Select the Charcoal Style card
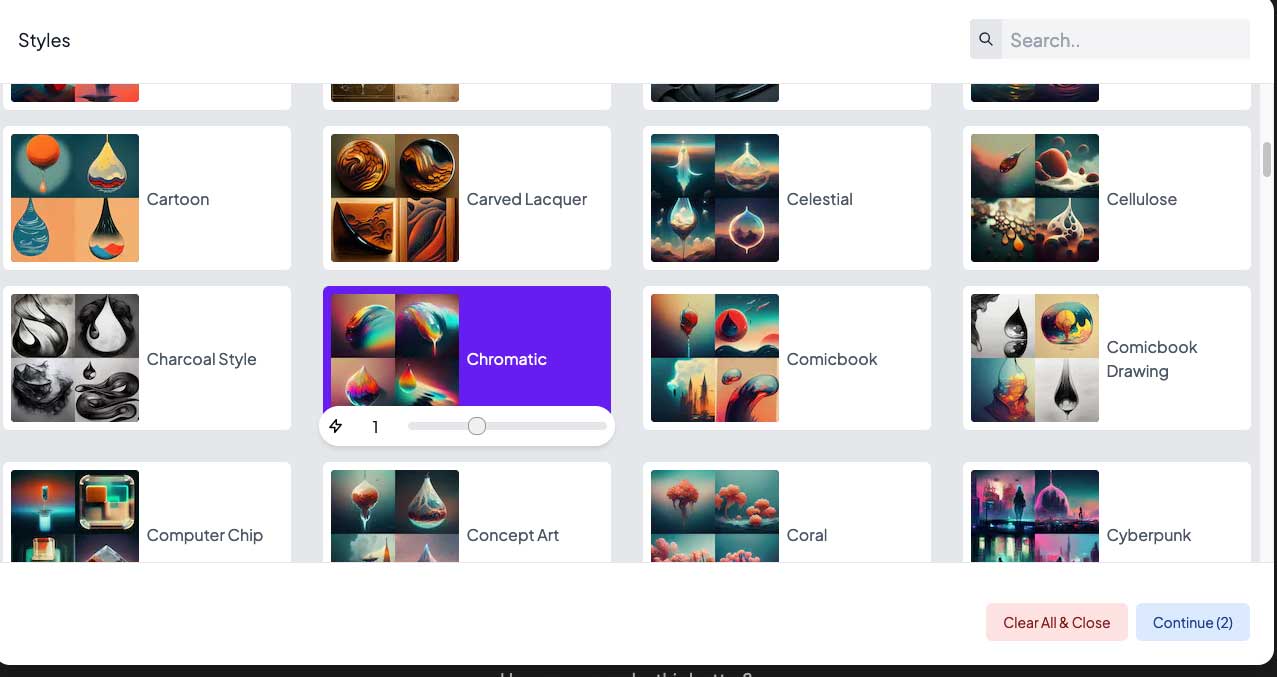Viewport: 1277px width, 677px height. [147, 358]
